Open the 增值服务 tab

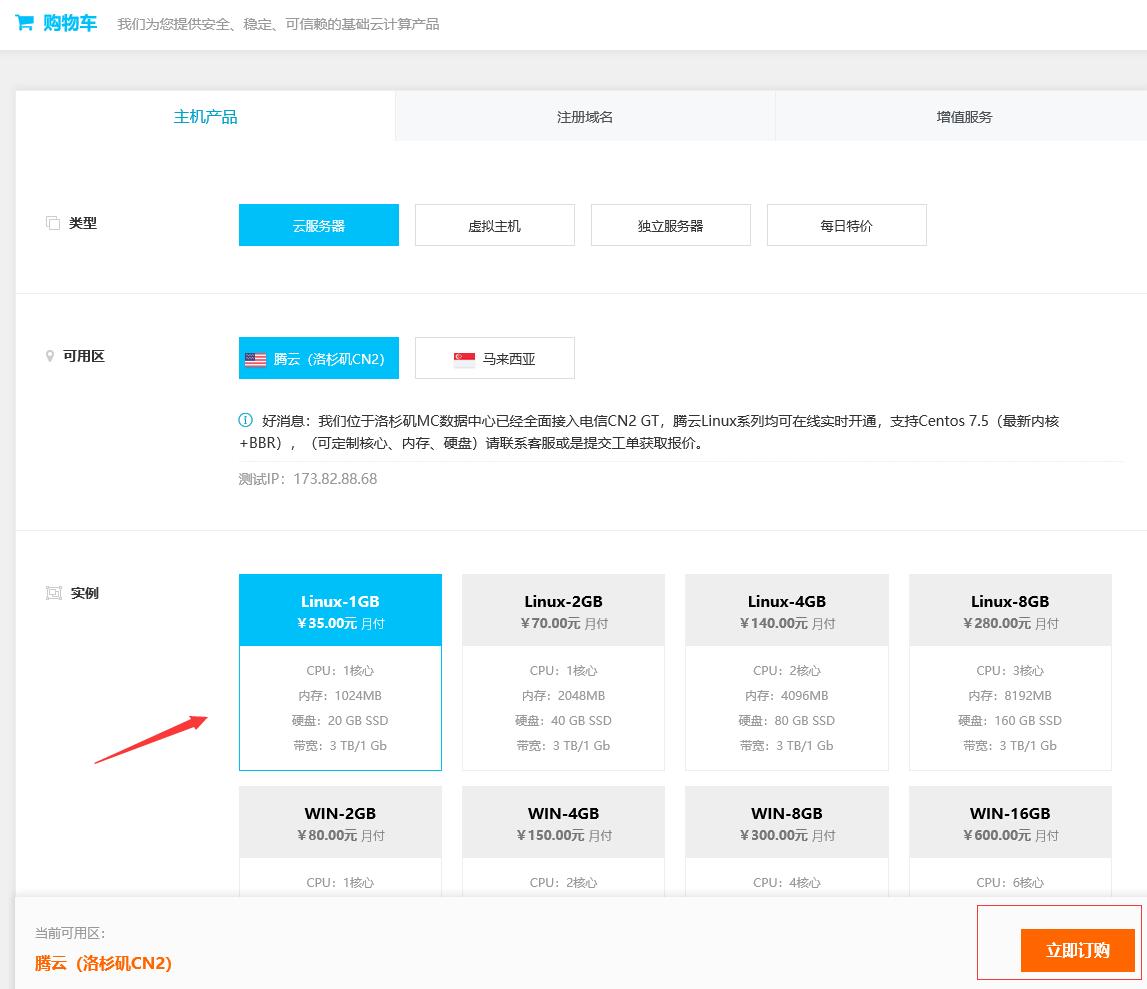965,116
